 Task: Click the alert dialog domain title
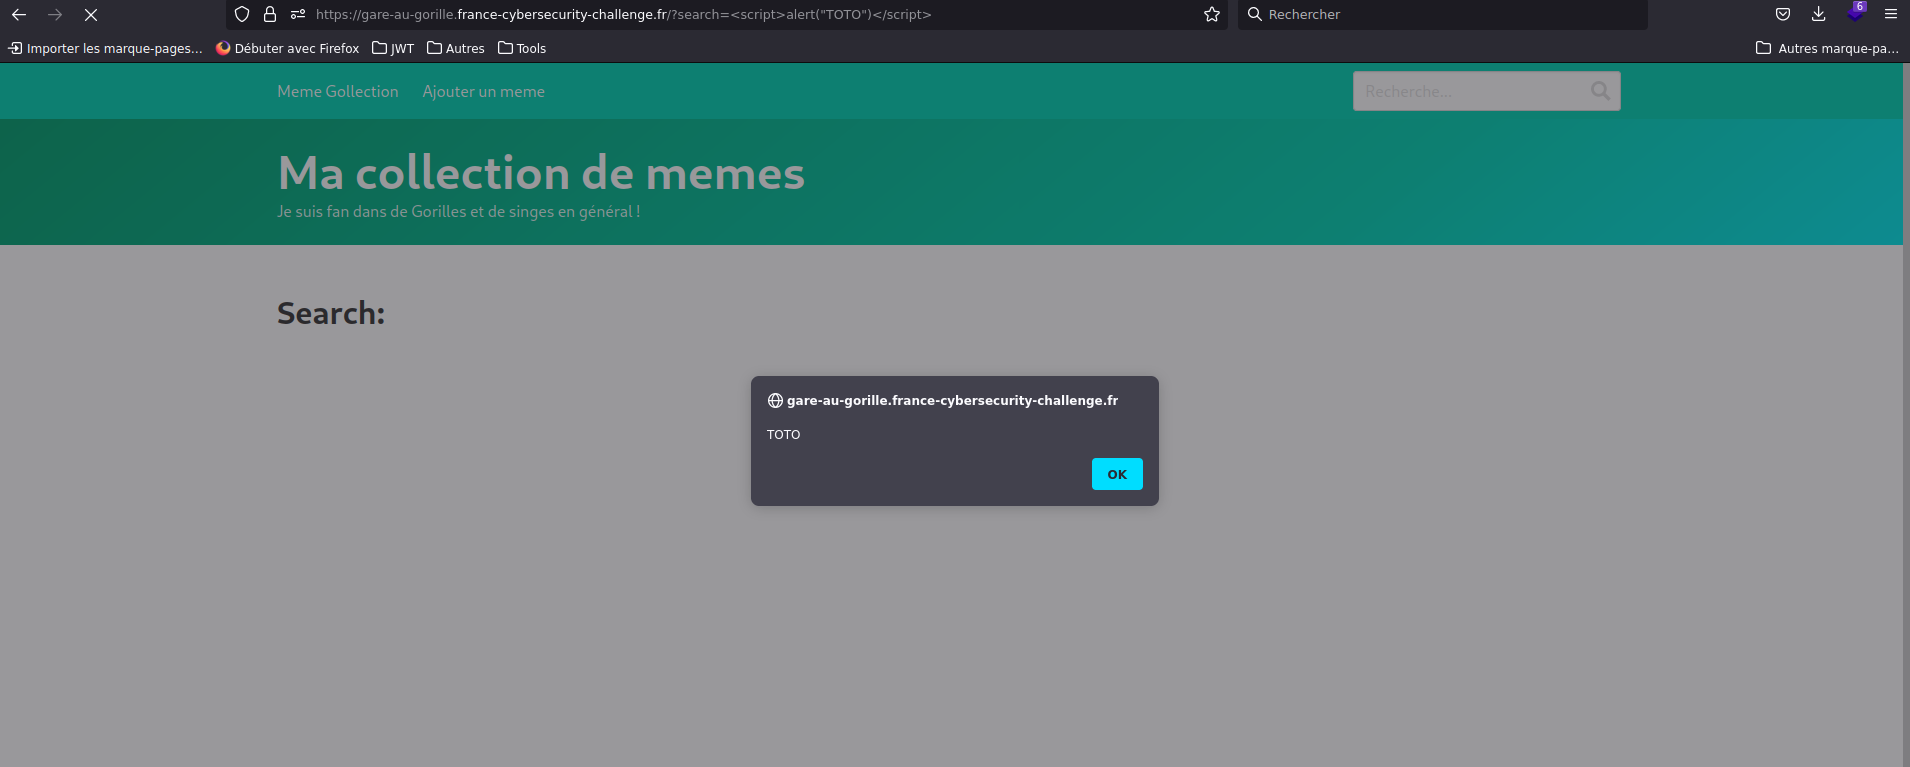(x=952, y=401)
